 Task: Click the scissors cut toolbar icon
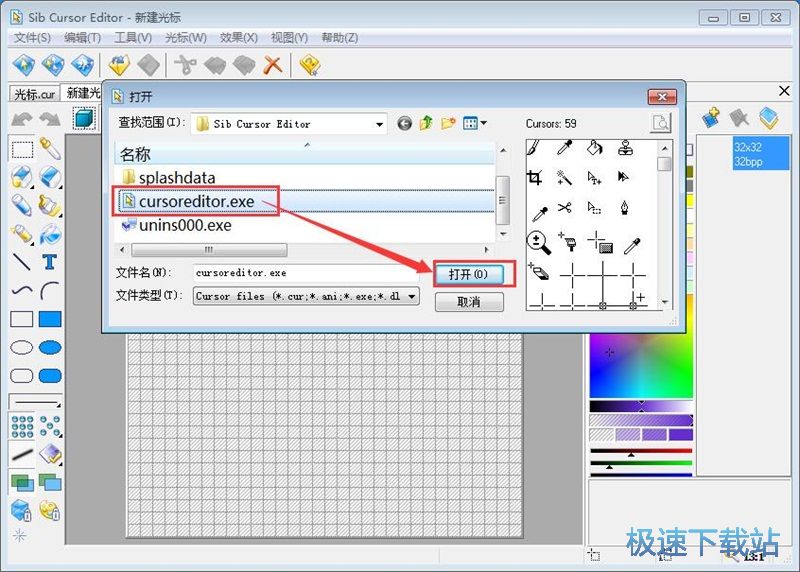coord(185,65)
